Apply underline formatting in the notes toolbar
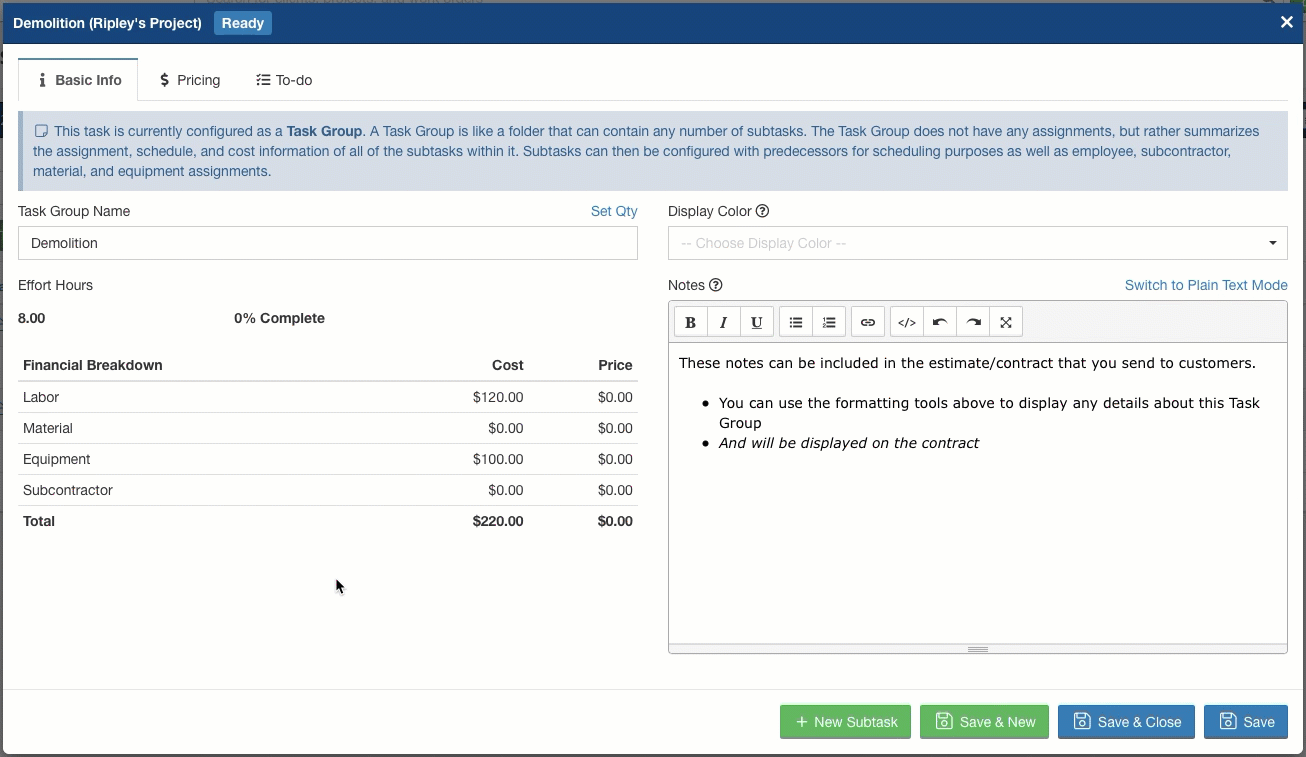Image resolution: width=1306 pixels, height=757 pixels. pos(757,321)
